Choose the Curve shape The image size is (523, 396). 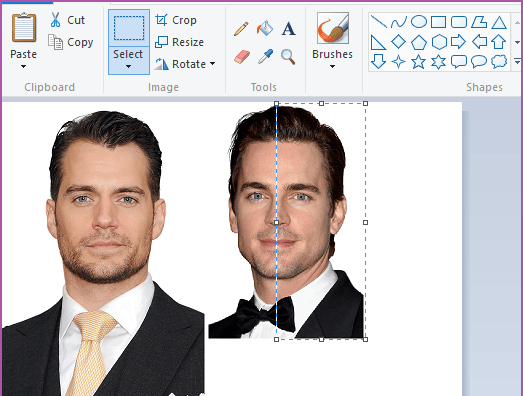399,22
